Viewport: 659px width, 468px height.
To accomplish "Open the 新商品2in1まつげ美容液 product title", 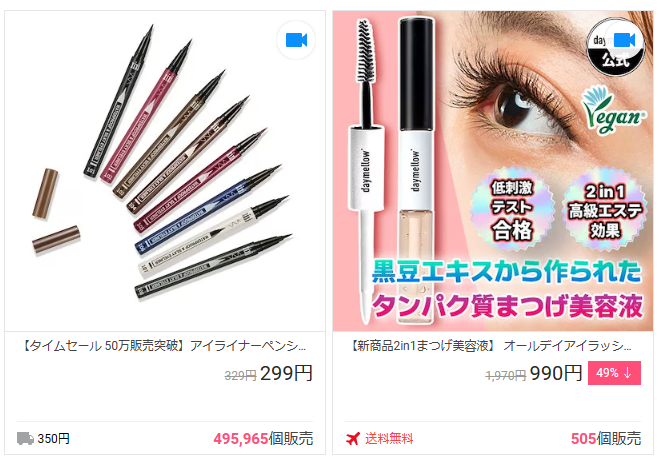I will (x=490, y=346).
